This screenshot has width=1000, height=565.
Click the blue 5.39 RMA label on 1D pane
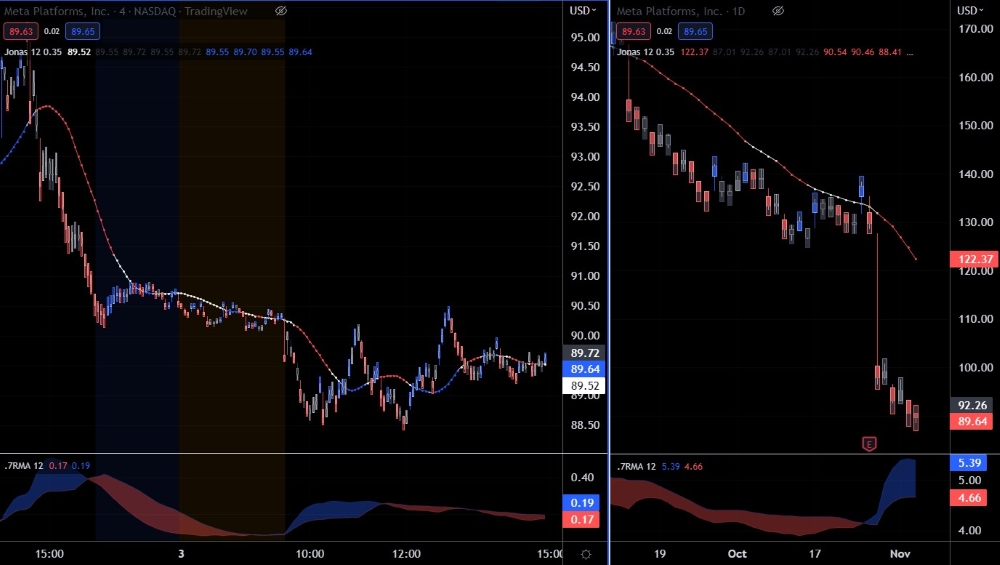pyautogui.click(x=969, y=463)
